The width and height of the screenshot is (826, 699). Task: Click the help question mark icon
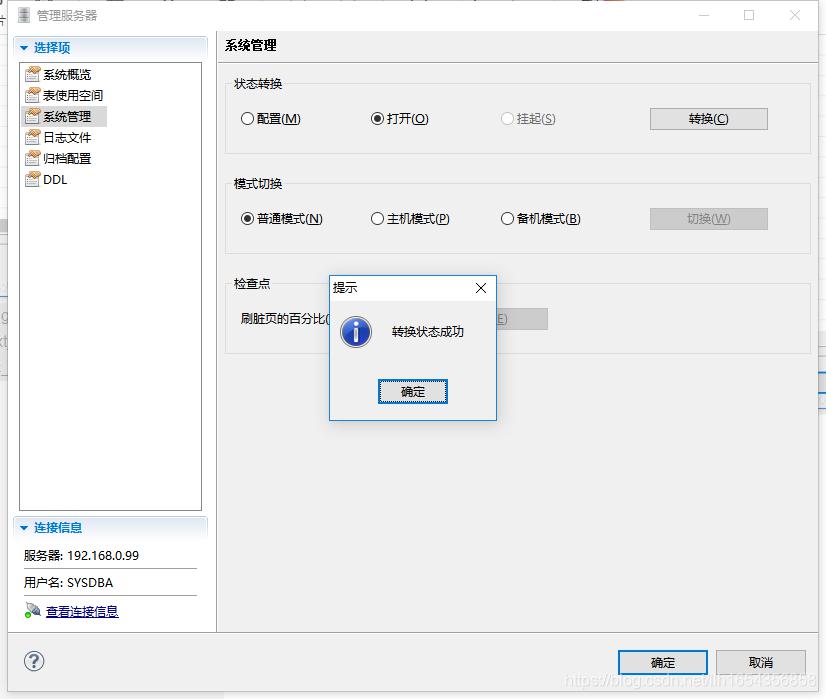coord(34,661)
